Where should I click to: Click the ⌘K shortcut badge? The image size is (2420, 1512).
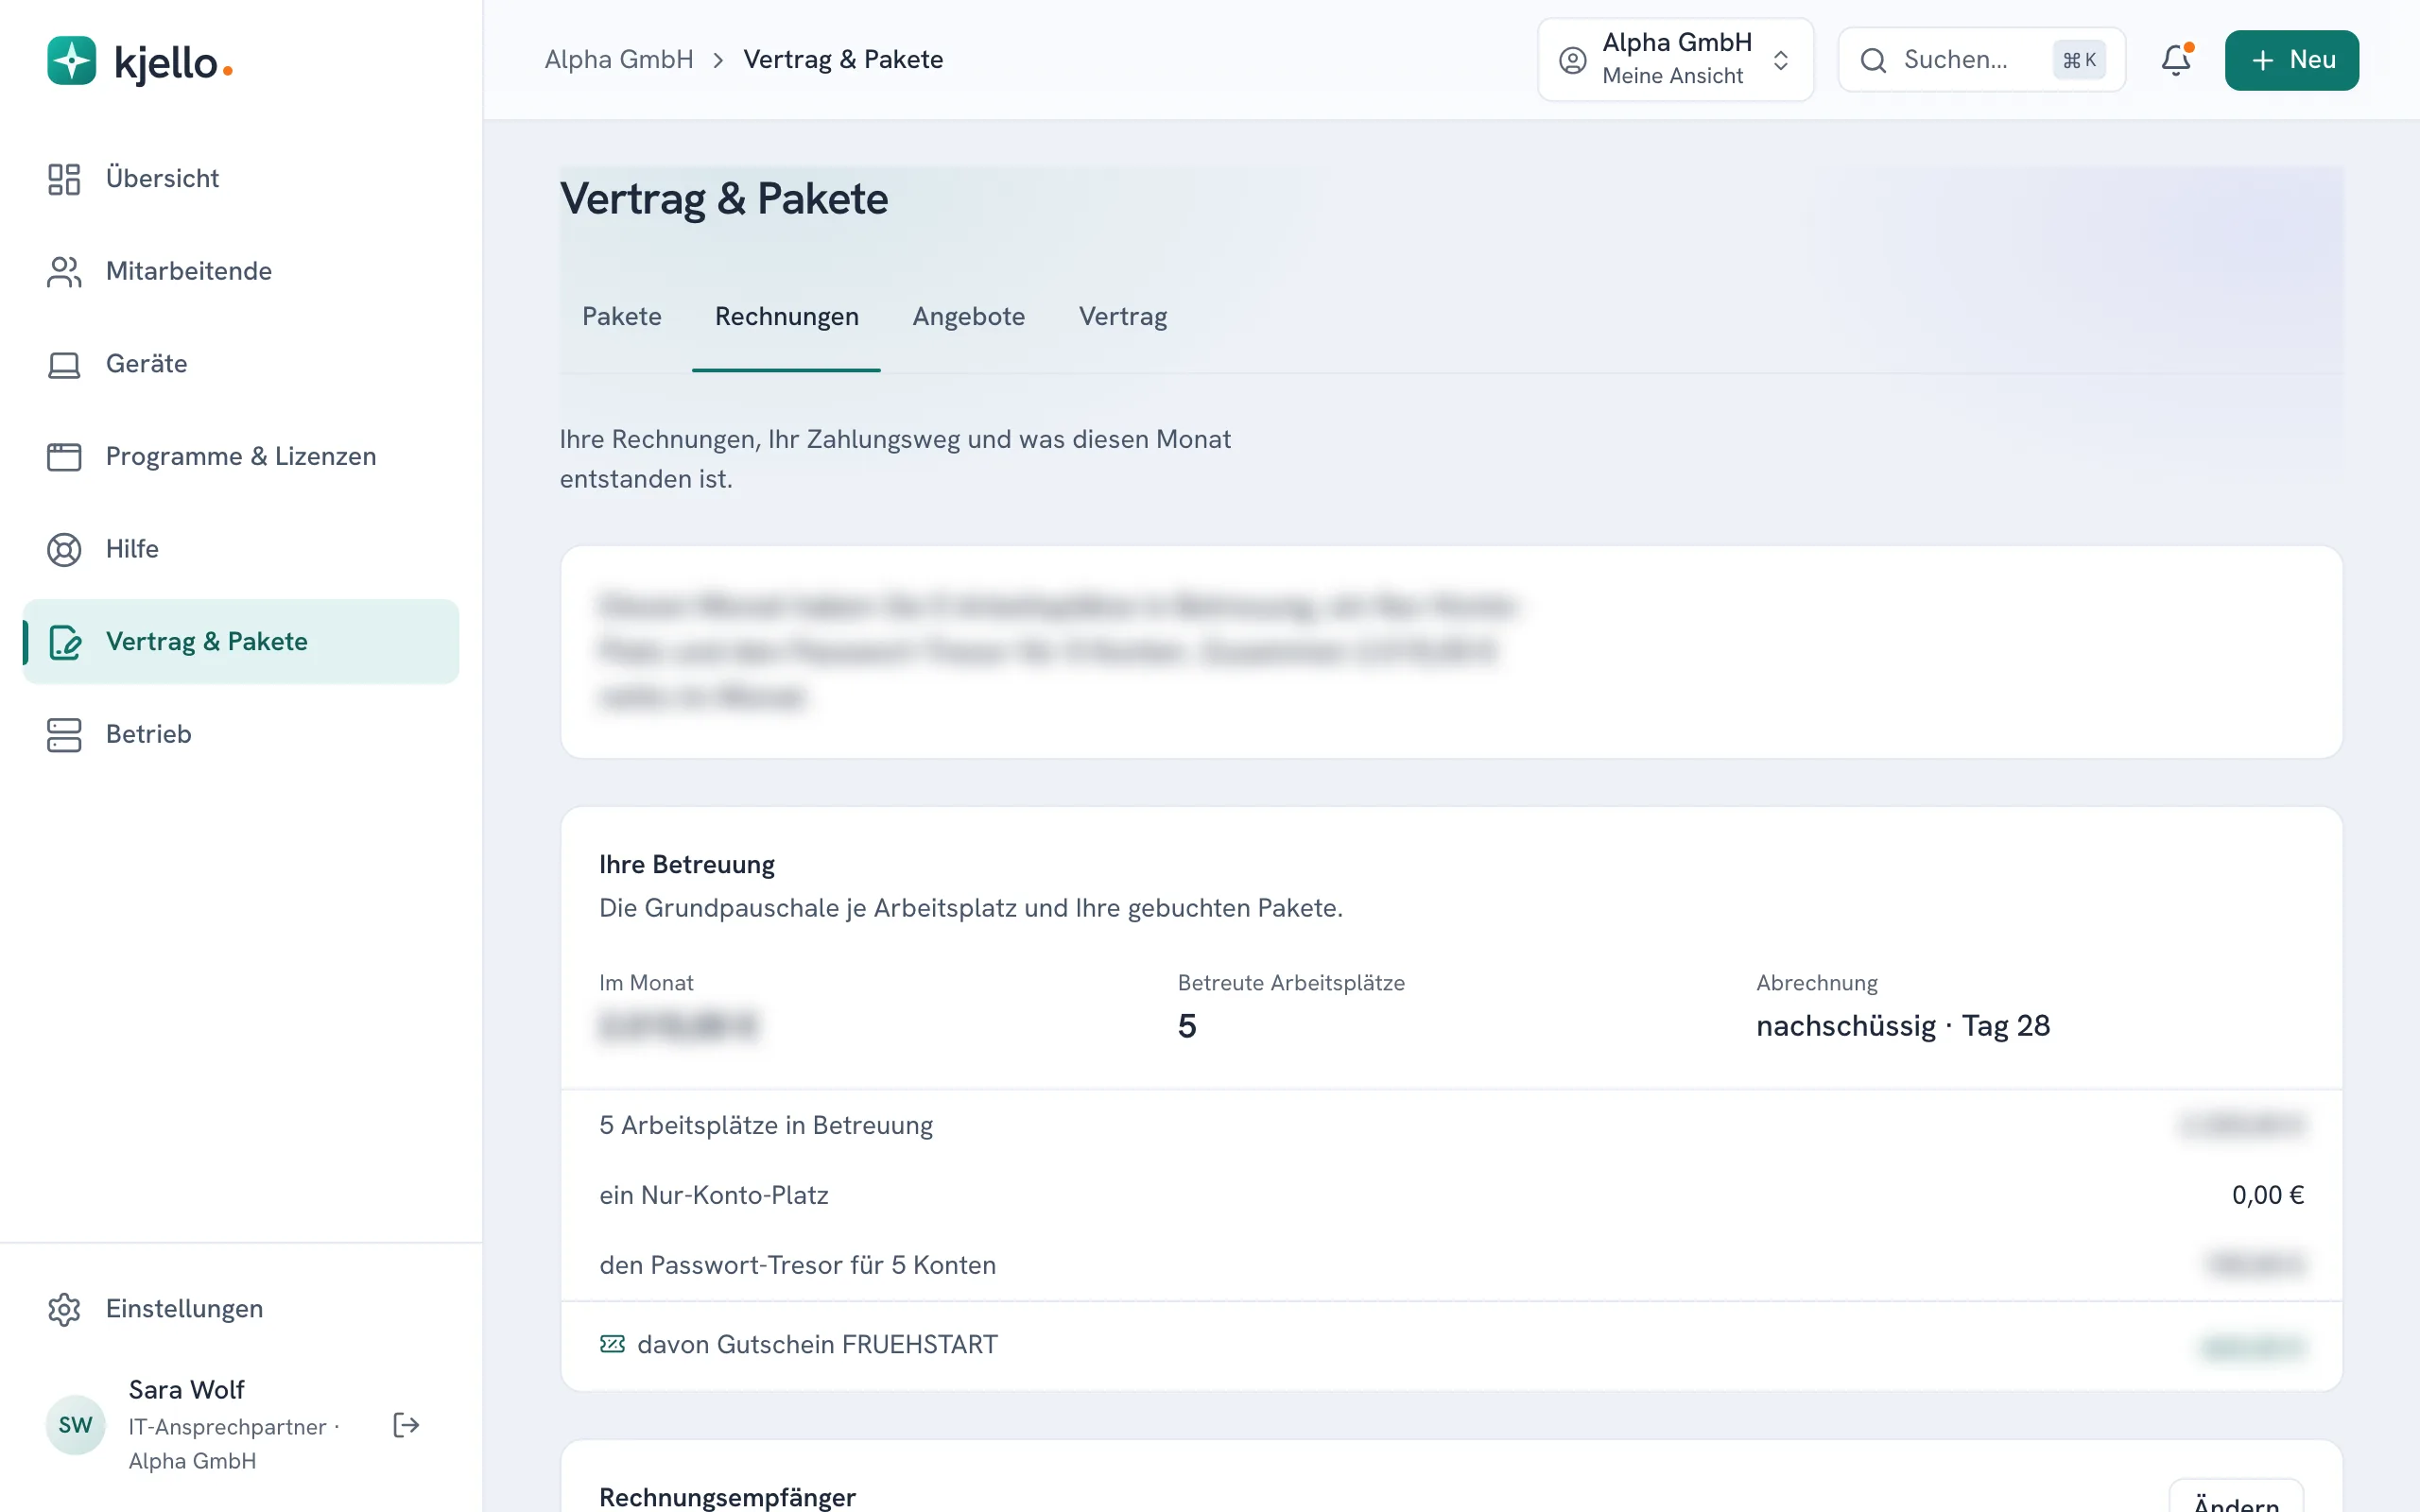2079,60
